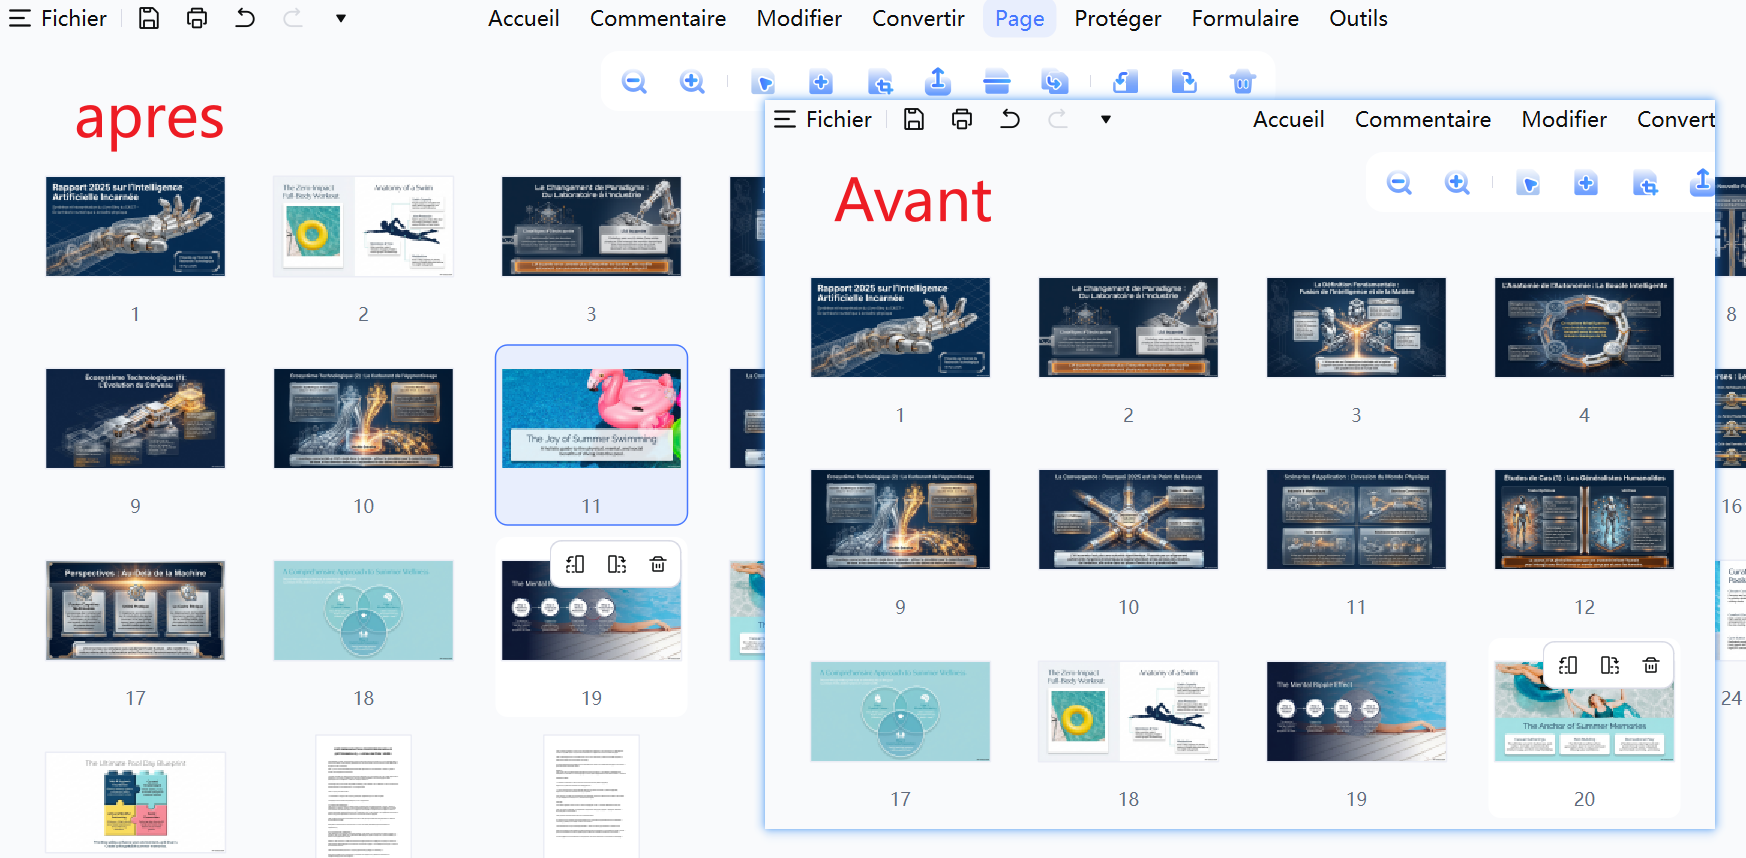This screenshot has height=858, width=1746.
Task: Select page 2 thumbnail in Avant window
Action: 1128,327
